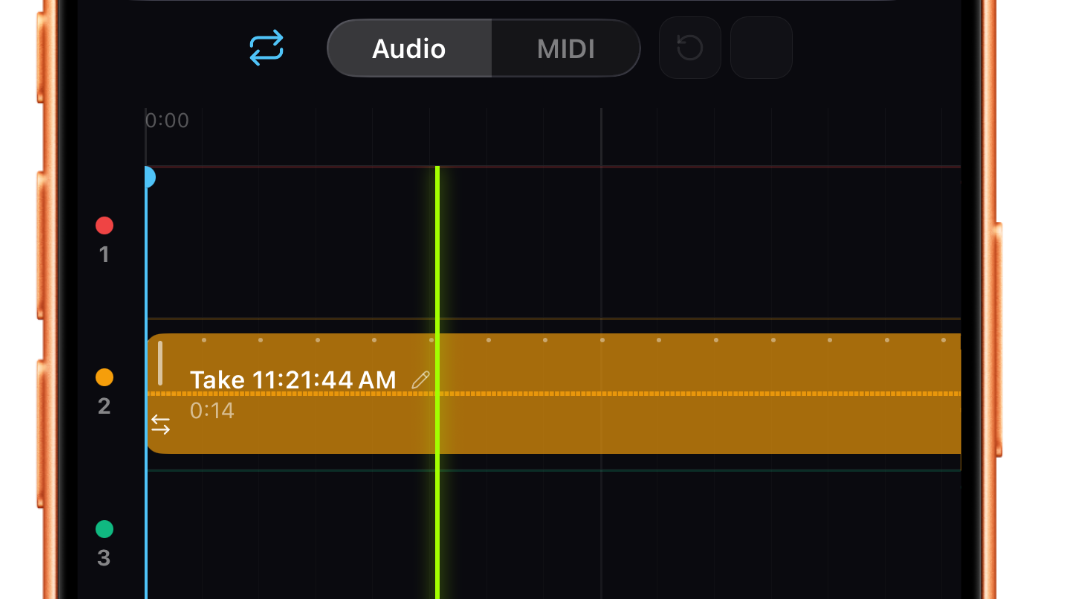Click the 0:00 time label
1076x599 pixels.
click(x=167, y=121)
